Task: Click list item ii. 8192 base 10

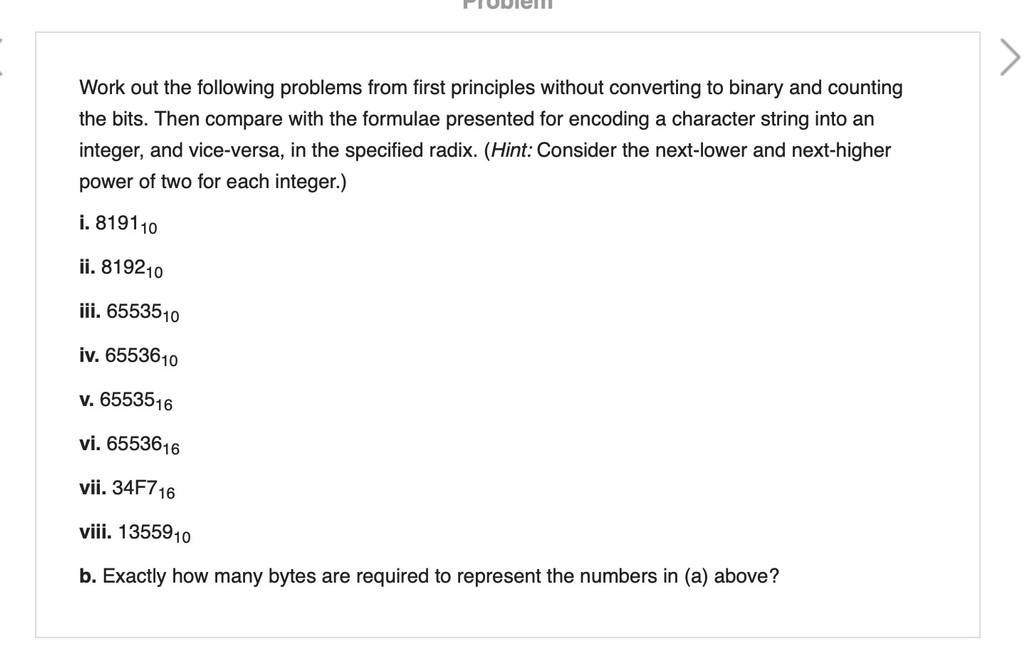Action: click(x=121, y=268)
